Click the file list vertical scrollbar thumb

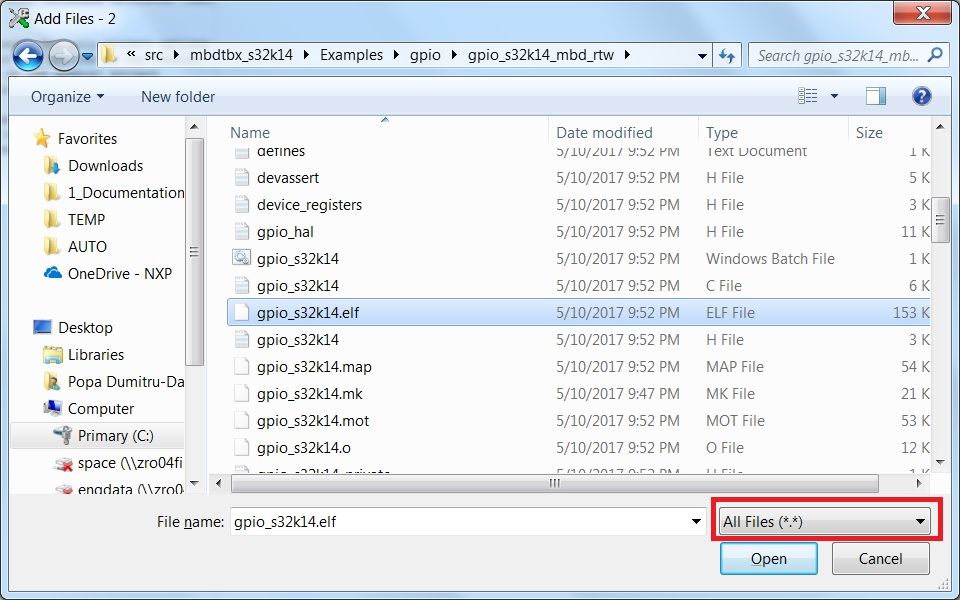[940, 219]
